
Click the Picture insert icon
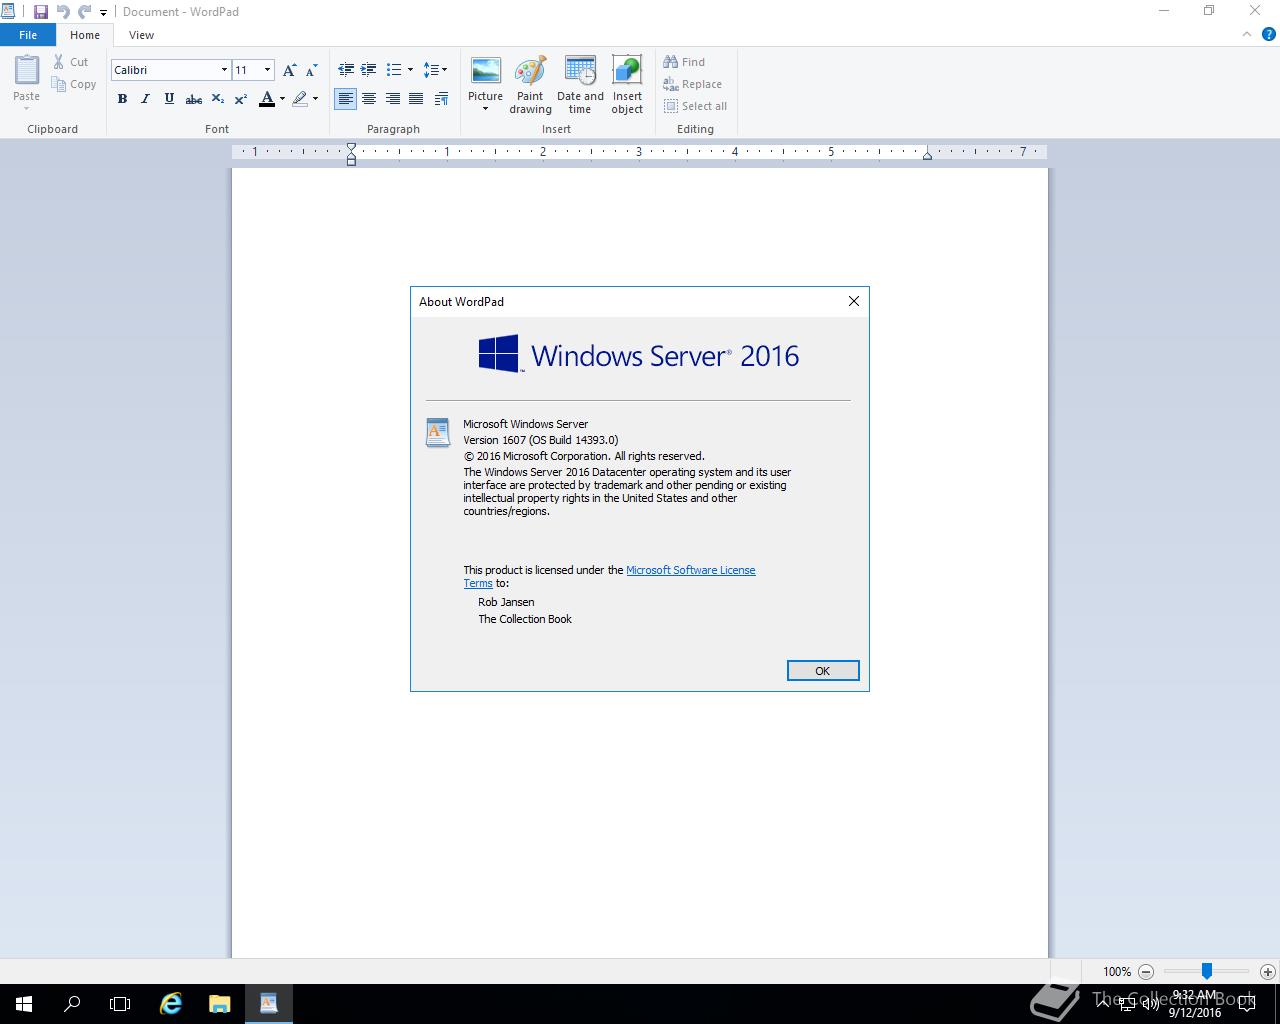pos(486,71)
